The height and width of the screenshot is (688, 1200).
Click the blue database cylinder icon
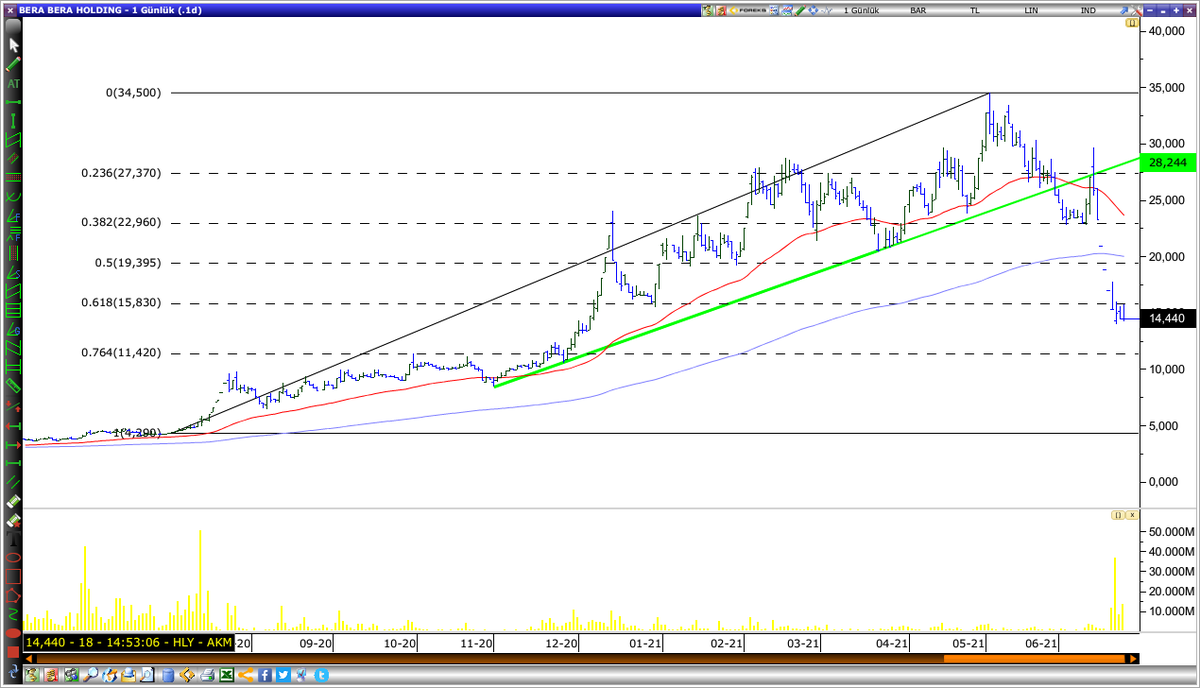point(168,675)
